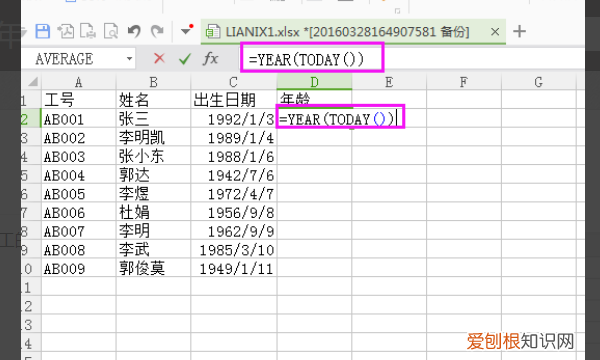Click date cell 1988/1/6
The image size is (600, 360).
[x=233, y=156]
